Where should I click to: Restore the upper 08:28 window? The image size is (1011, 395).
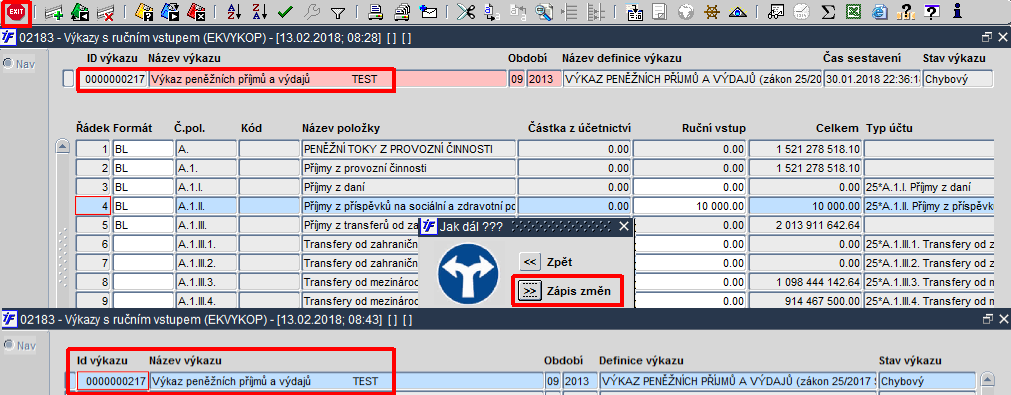[x=986, y=38]
